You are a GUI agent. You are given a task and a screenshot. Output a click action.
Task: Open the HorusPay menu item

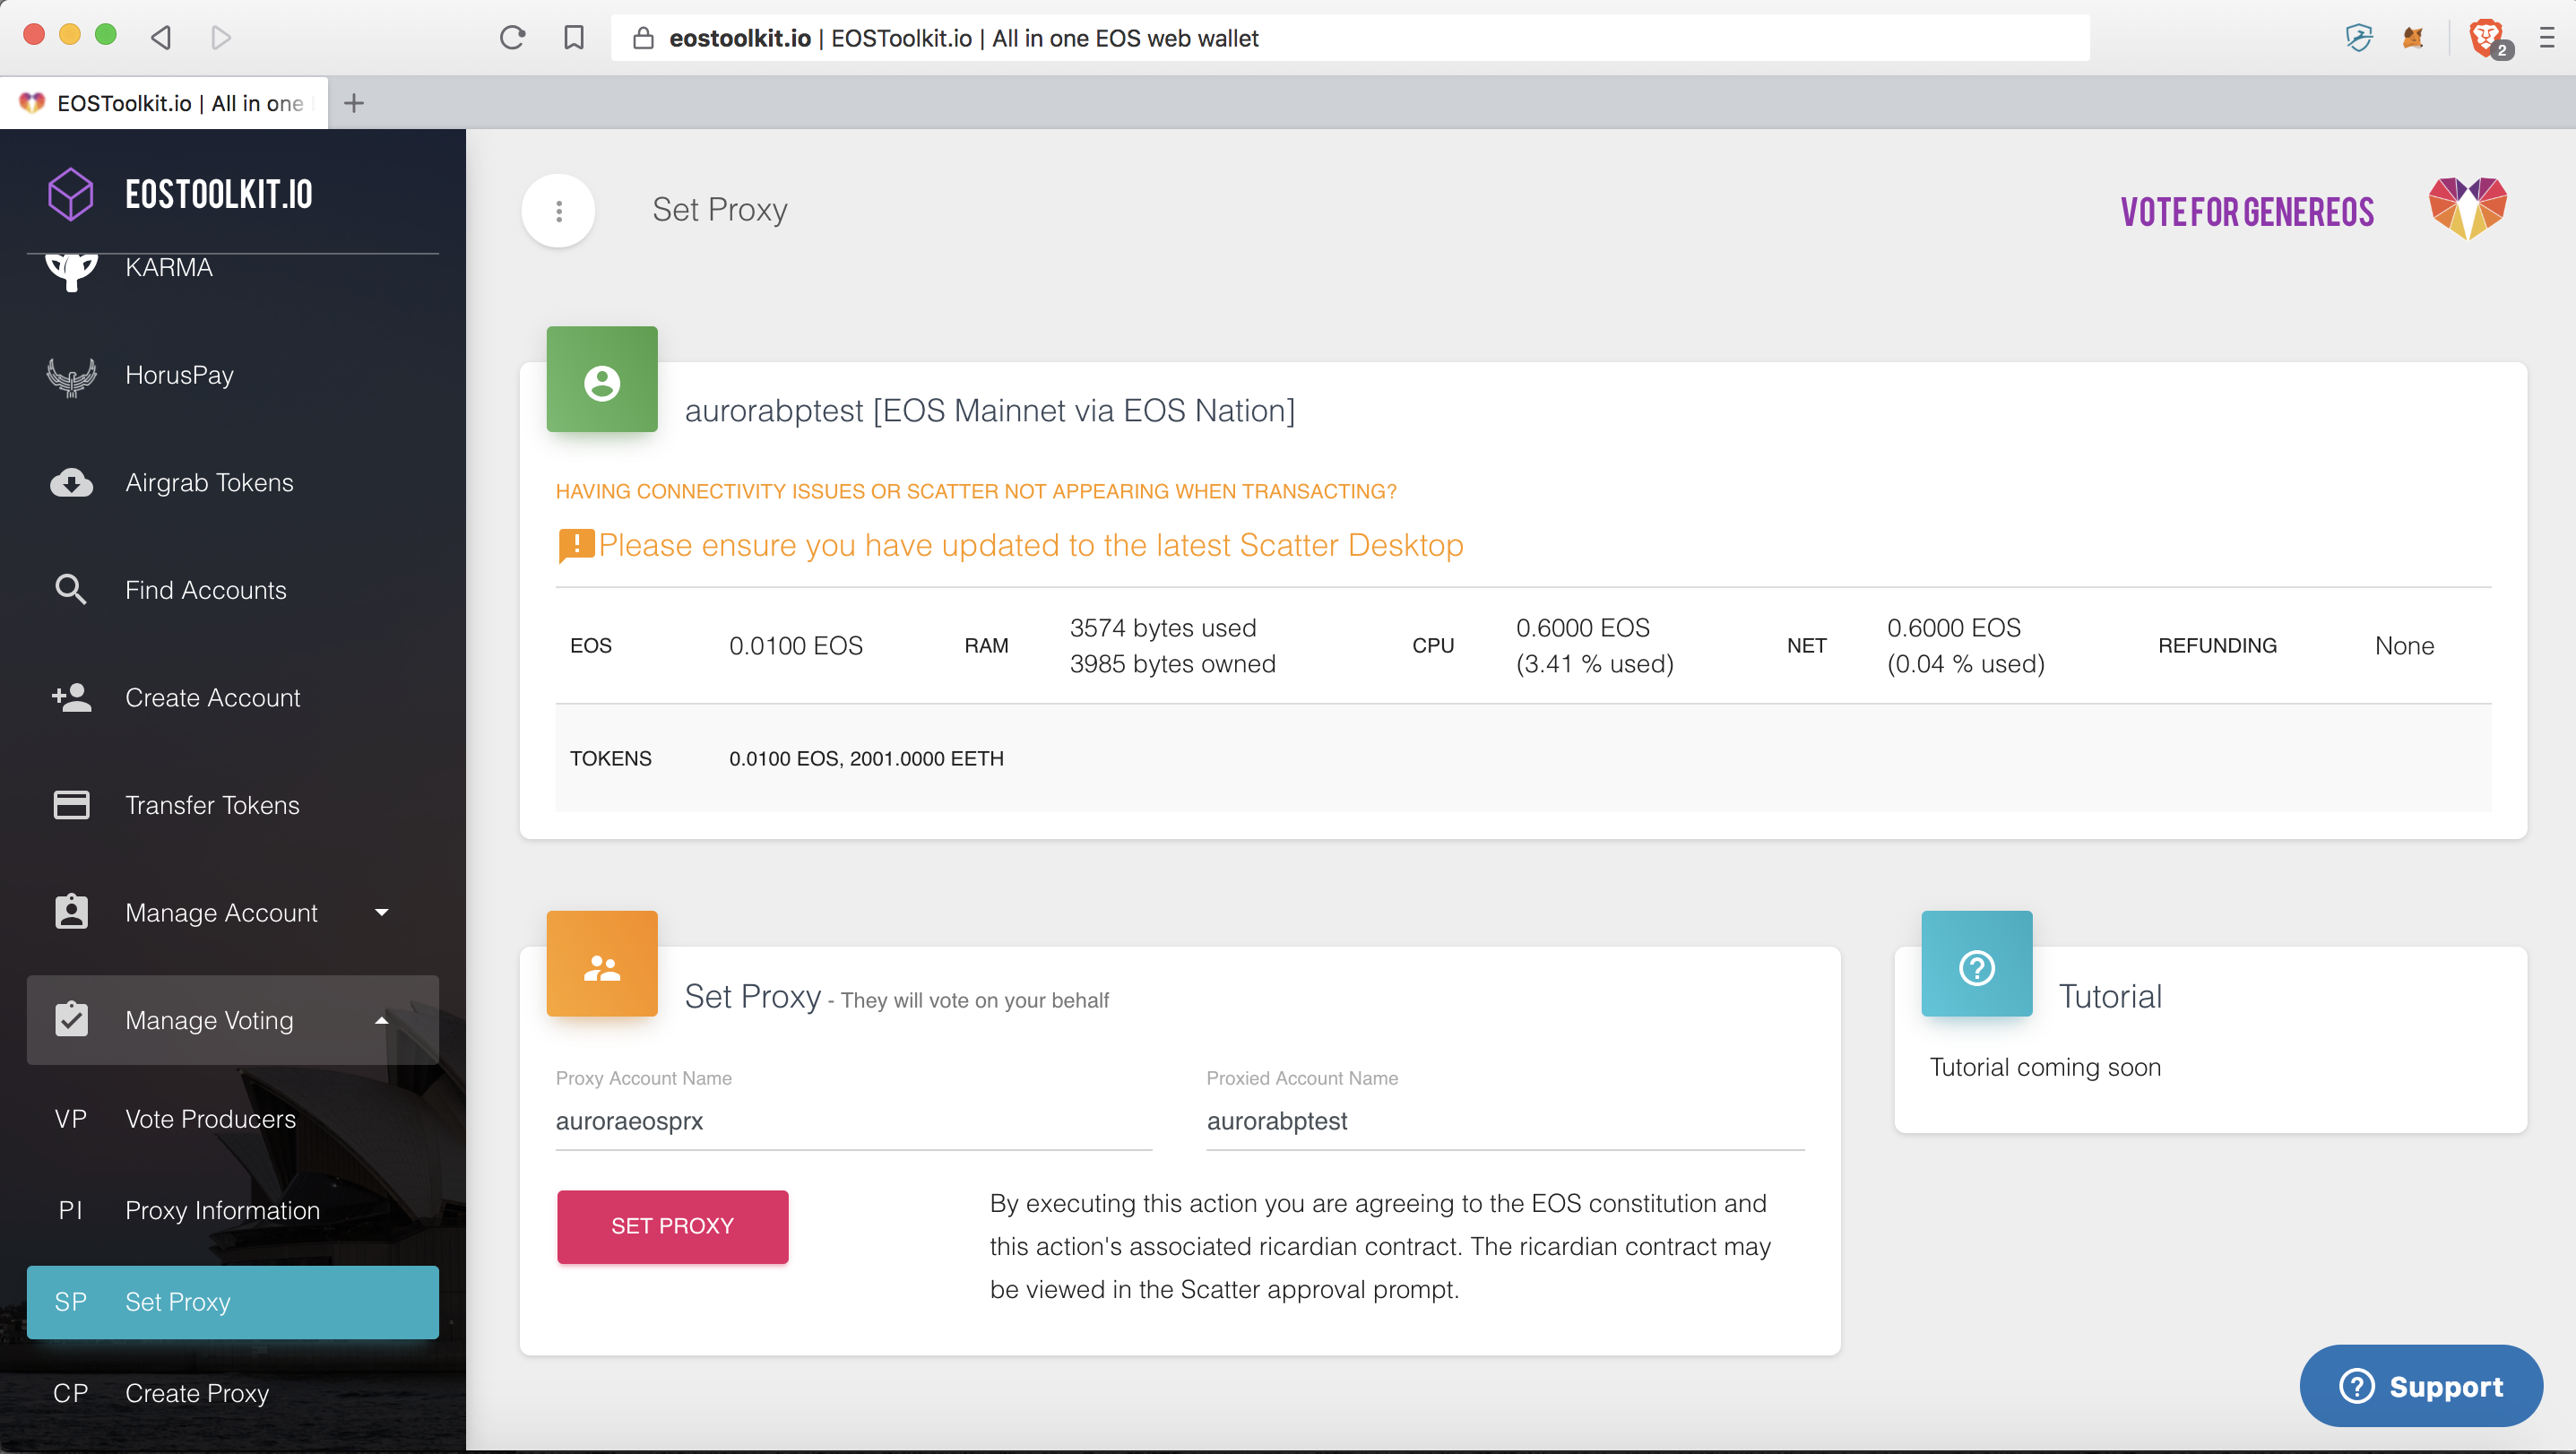tap(179, 375)
